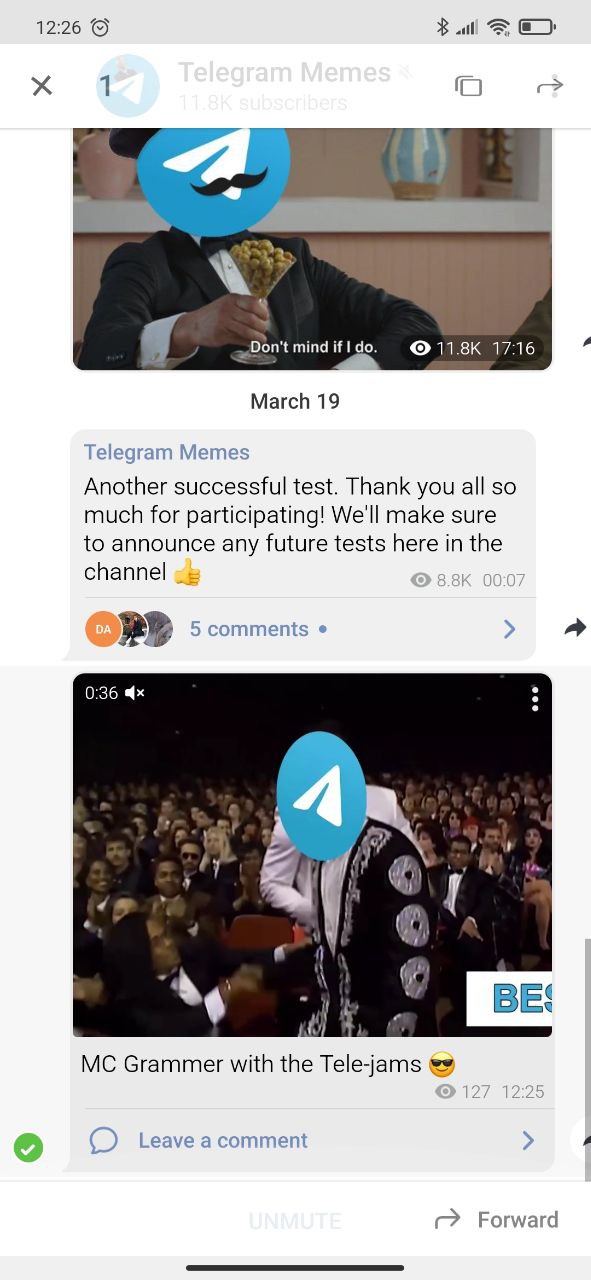The height and width of the screenshot is (1280, 591).
Task: Tap the Telegram Memes sender name in message
Action: tap(167, 452)
